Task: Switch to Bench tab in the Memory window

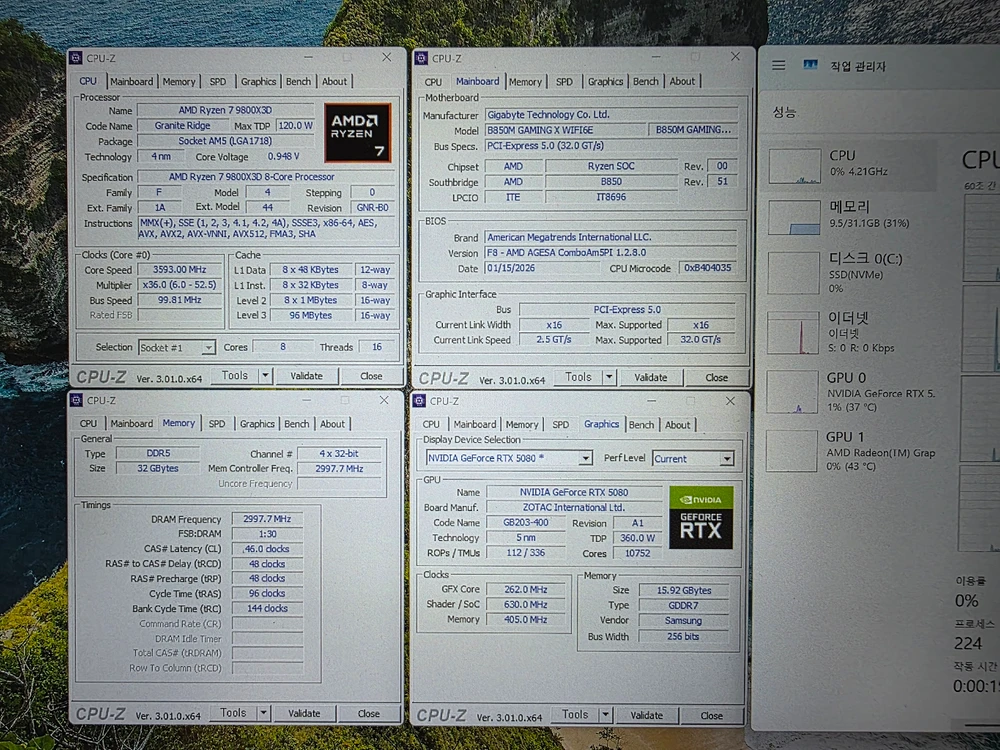Action: click(297, 424)
